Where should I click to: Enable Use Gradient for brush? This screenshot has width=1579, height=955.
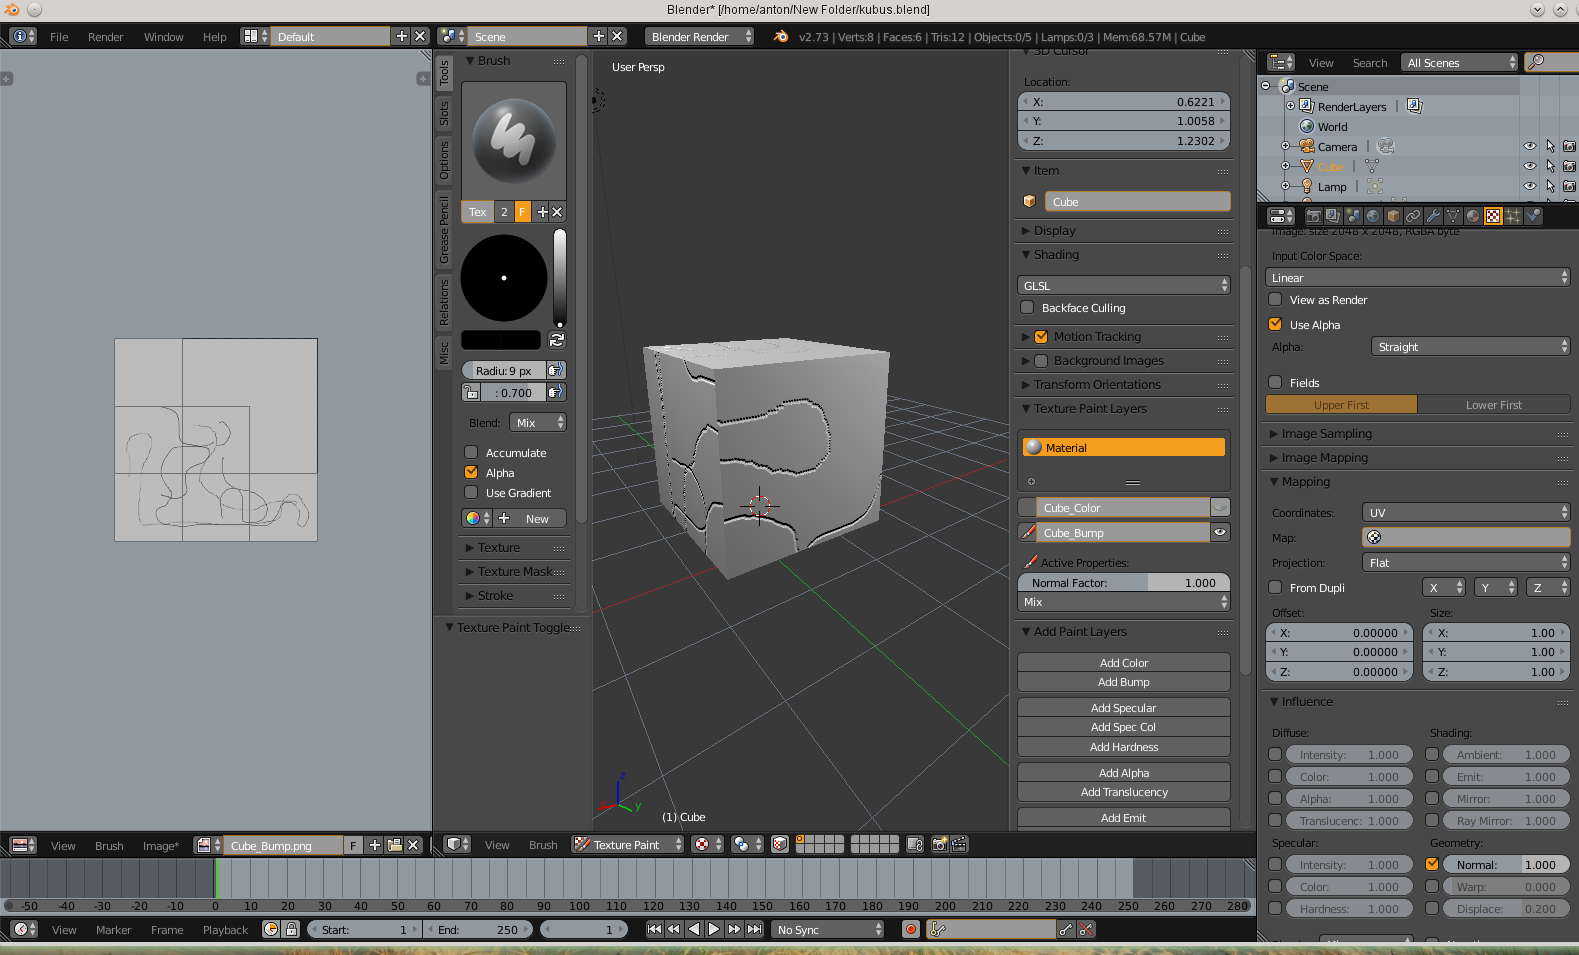471,492
